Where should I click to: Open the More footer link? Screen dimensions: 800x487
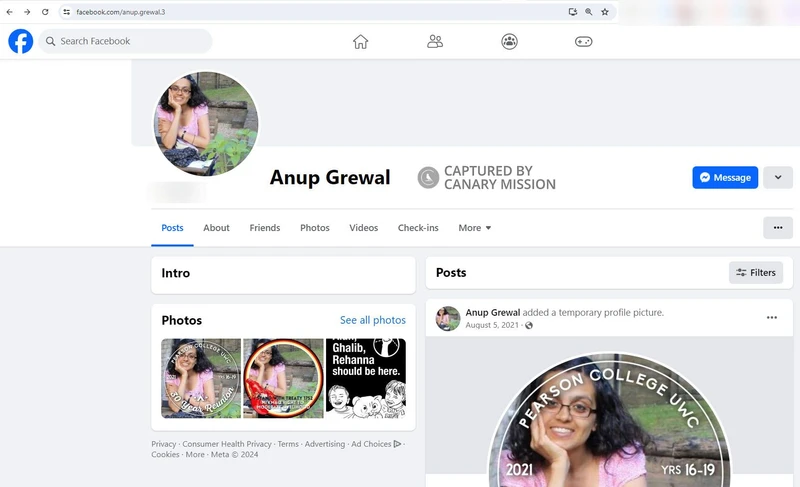tap(195, 454)
